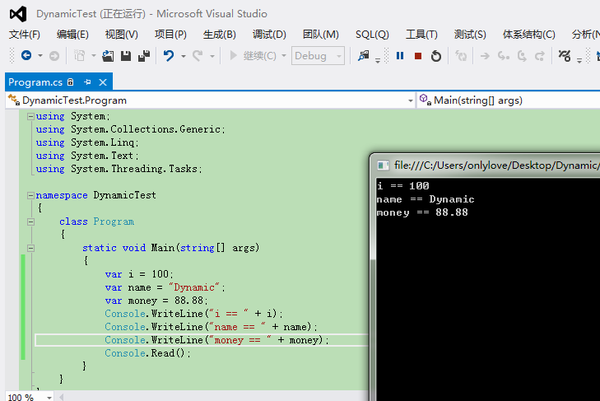Click the Redo arrow icon

coord(198,56)
